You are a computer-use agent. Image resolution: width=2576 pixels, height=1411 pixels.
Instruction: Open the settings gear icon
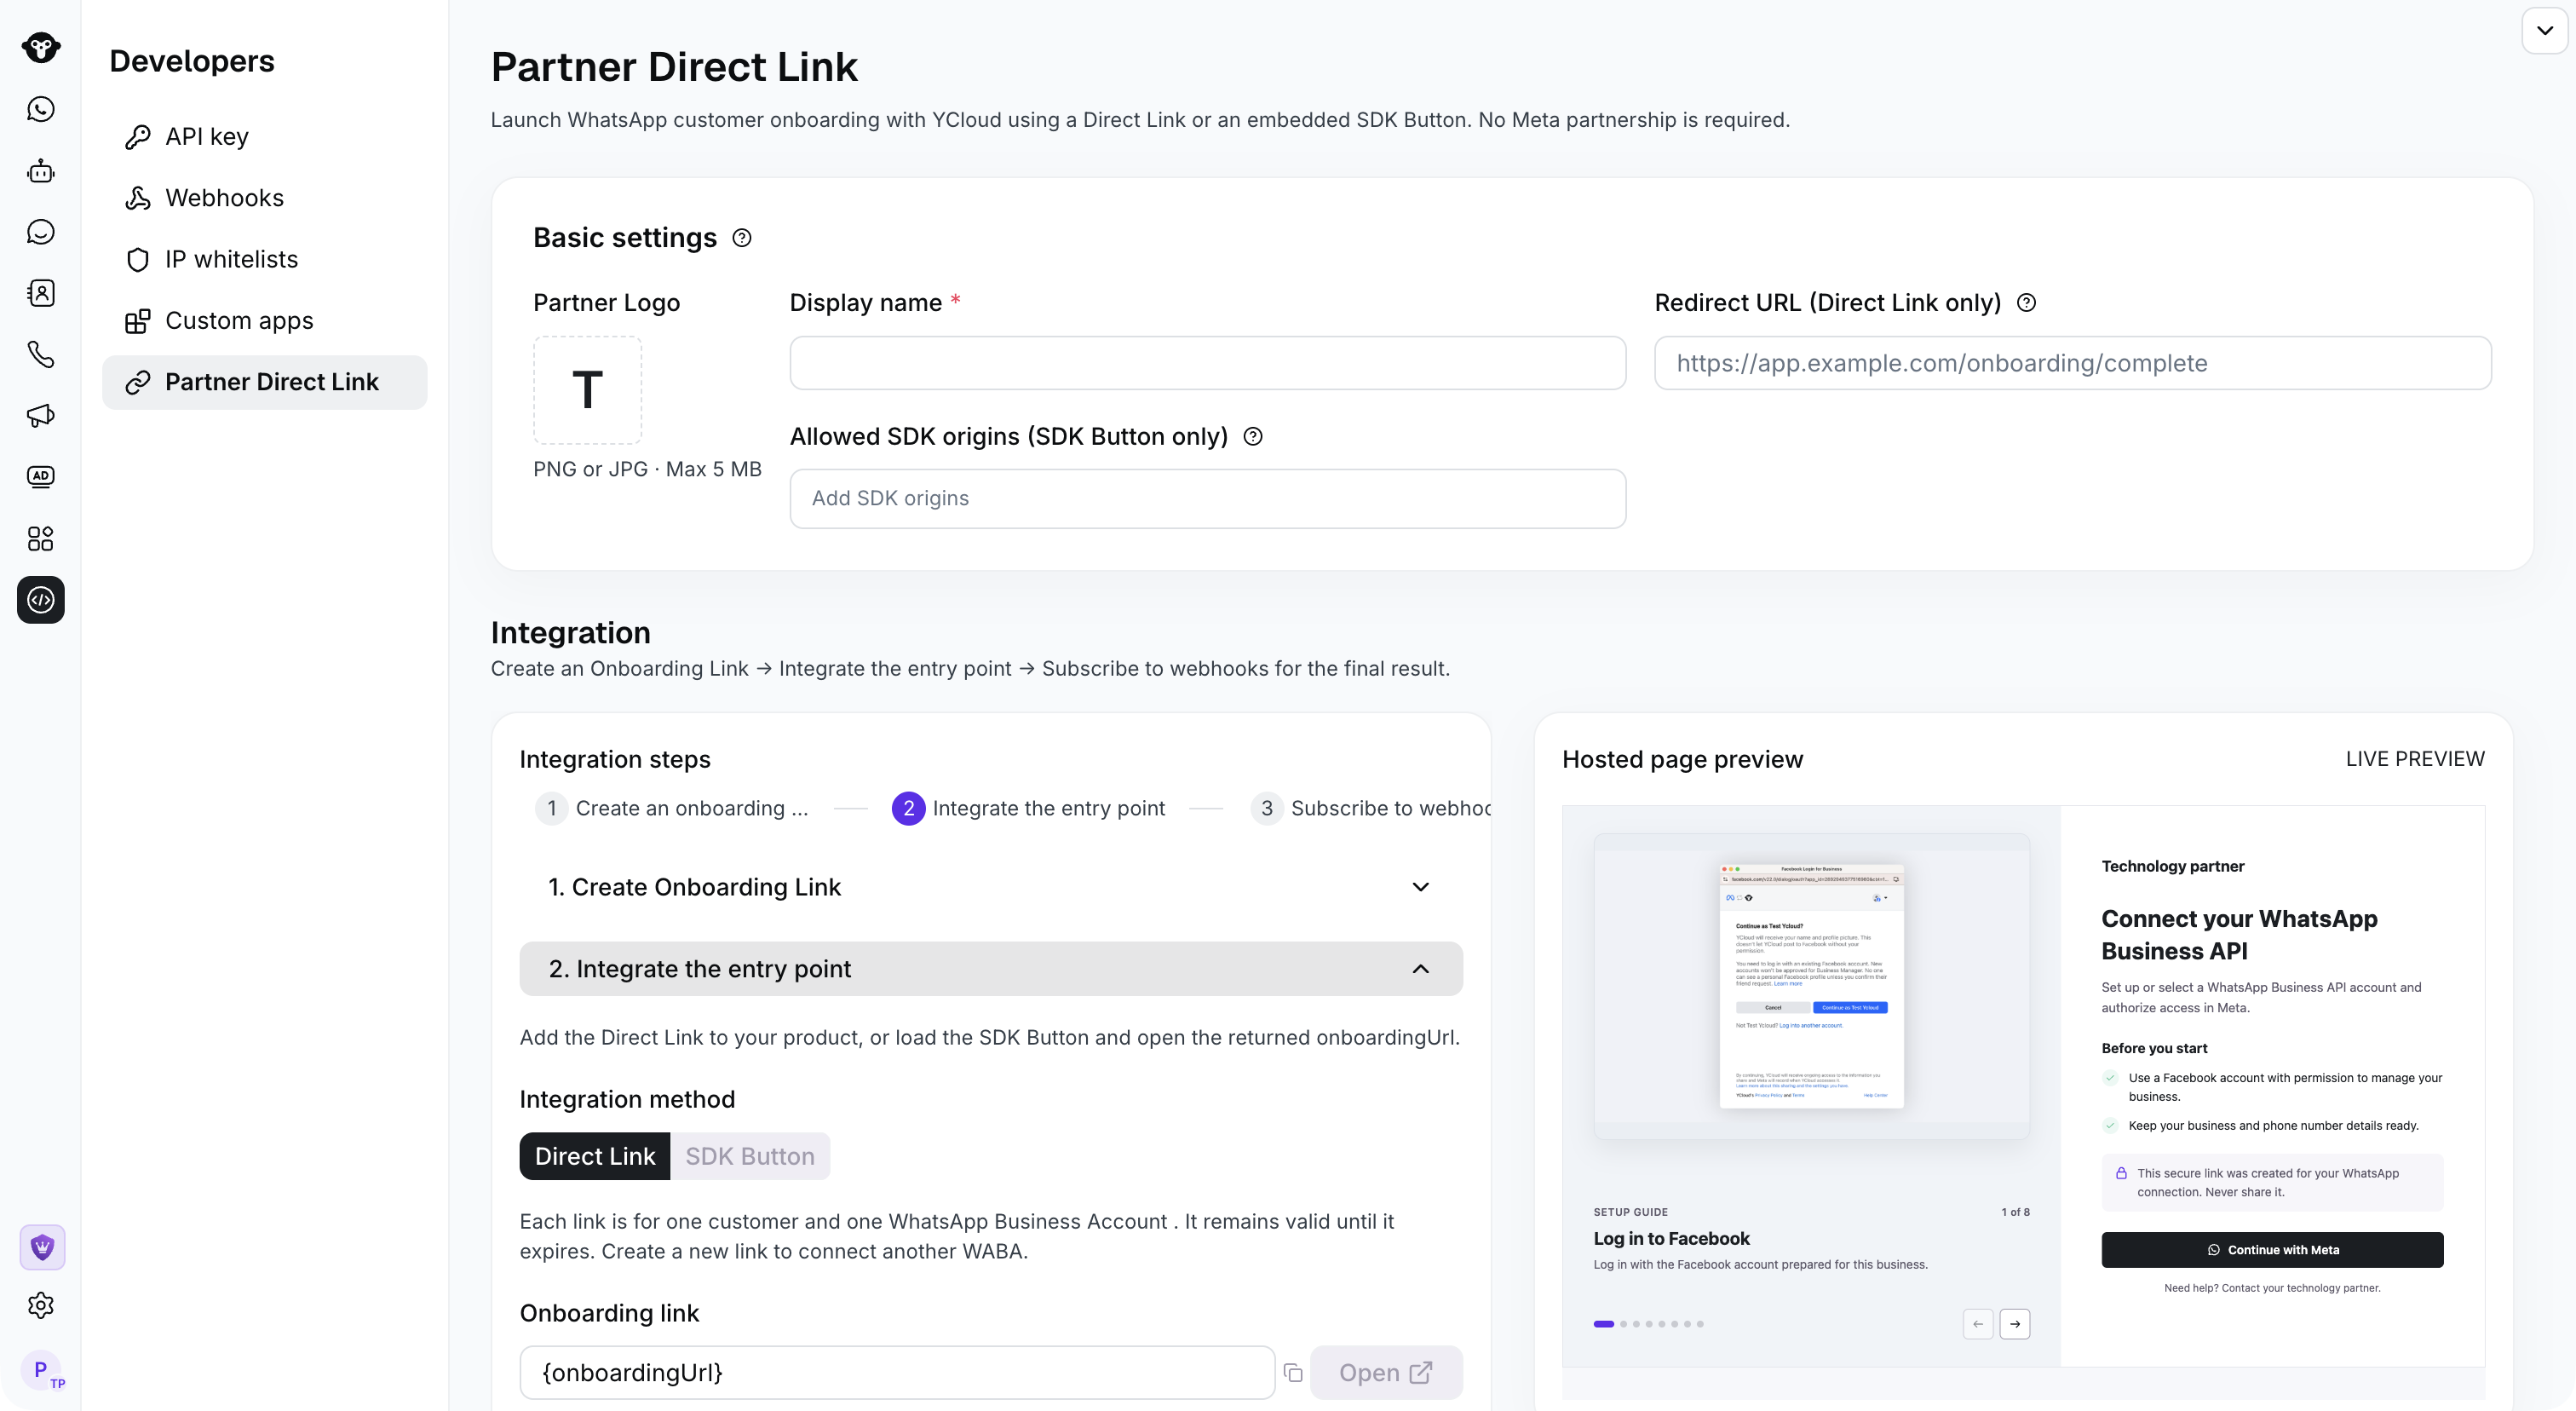pos(40,1305)
